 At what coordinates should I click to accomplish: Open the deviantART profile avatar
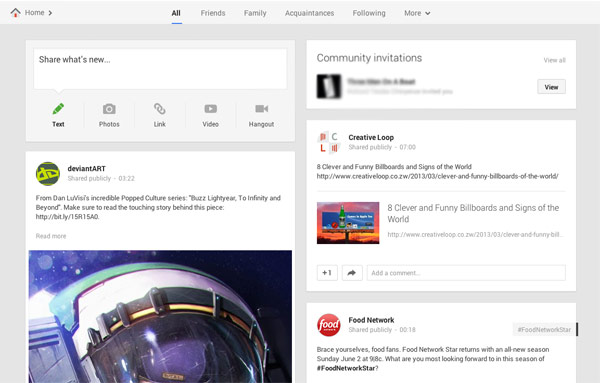[48, 174]
